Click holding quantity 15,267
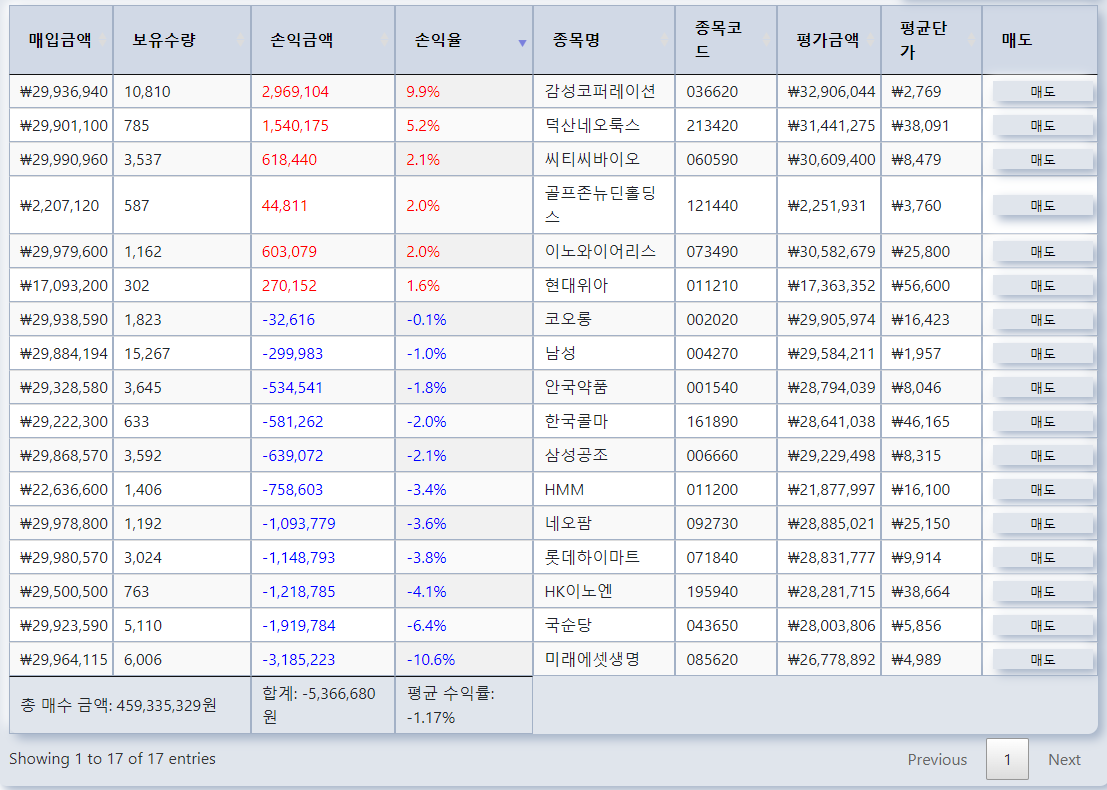 [x=147, y=354]
